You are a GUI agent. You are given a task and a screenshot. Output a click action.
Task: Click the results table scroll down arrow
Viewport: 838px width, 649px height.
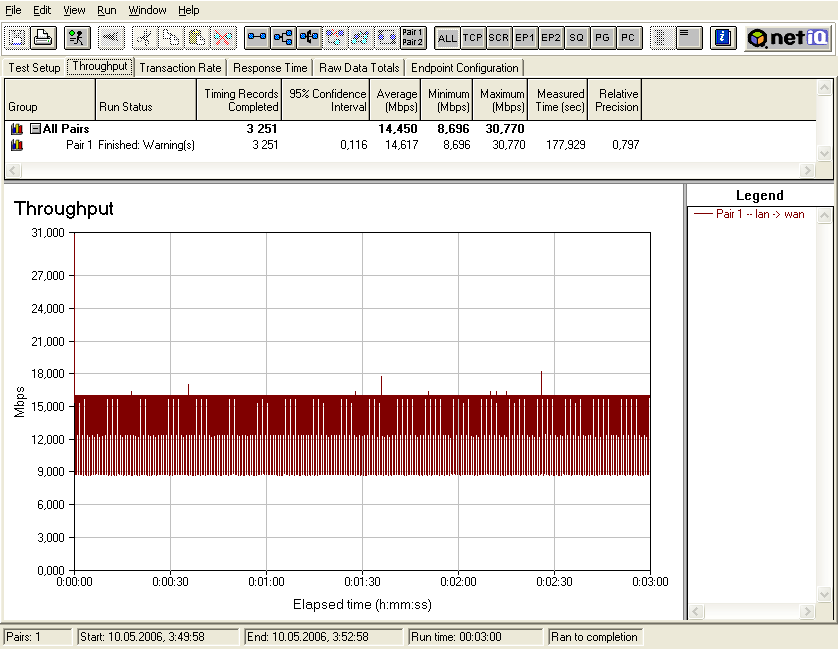pos(824,153)
